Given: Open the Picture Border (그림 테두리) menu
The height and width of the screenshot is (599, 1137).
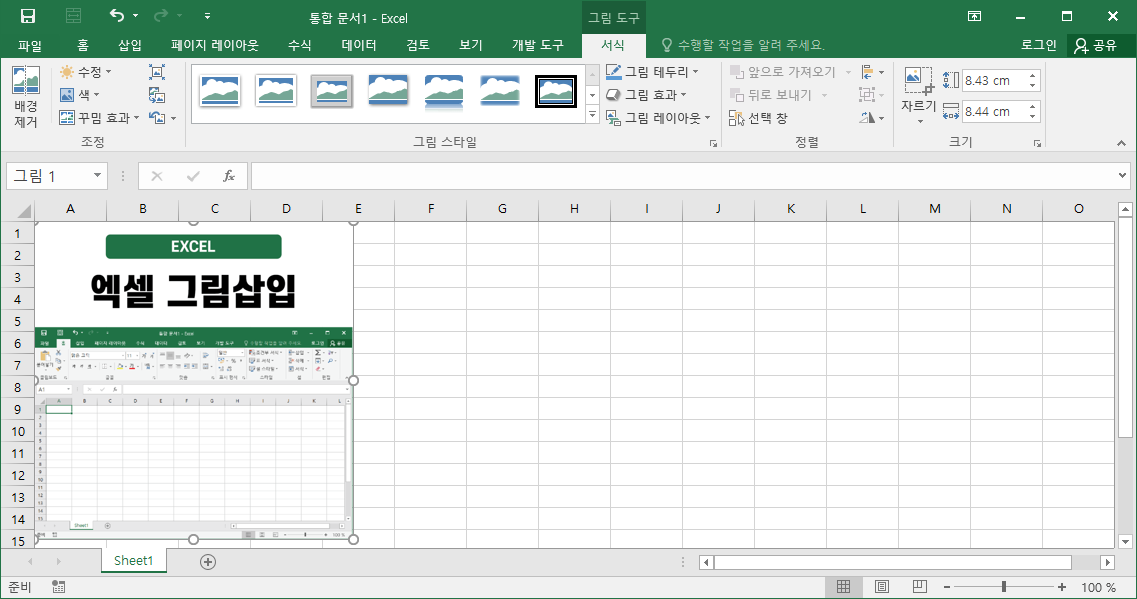Looking at the screenshot, I should pyautogui.click(x=652, y=72).
